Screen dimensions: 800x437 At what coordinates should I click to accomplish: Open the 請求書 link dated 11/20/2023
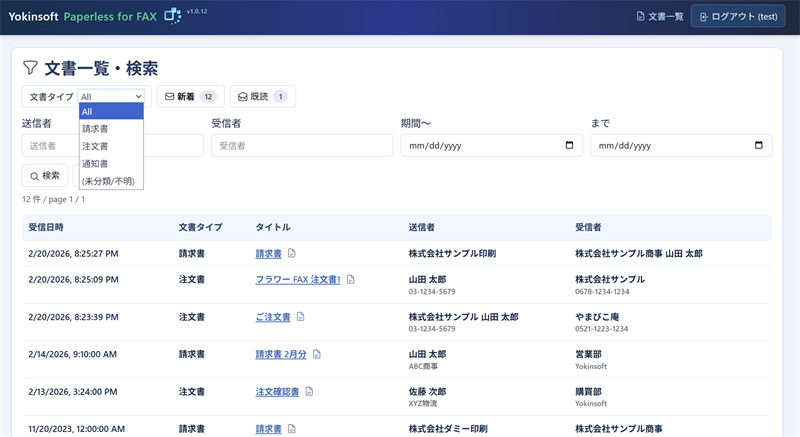coord(268,429)
